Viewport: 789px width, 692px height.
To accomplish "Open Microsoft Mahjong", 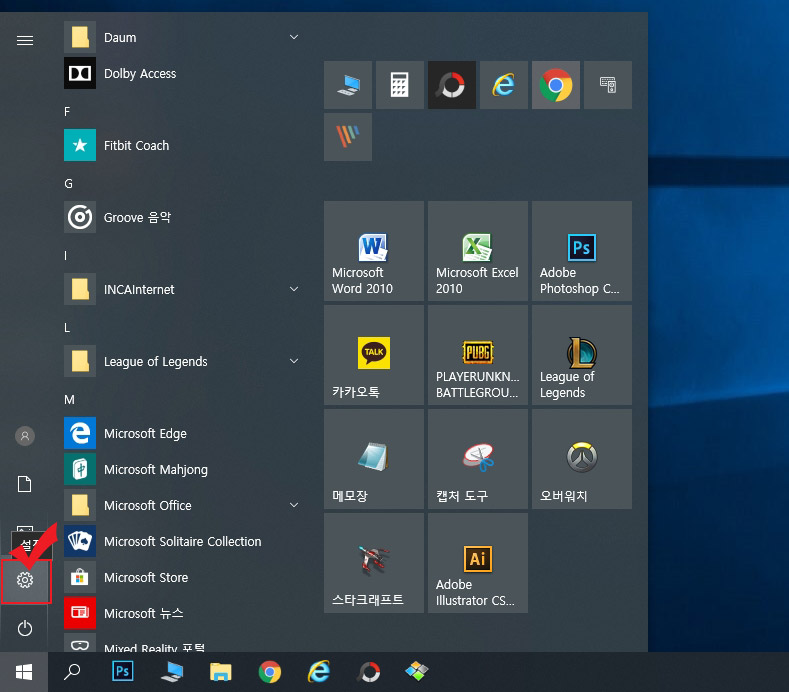I will (x=182, y=469).
